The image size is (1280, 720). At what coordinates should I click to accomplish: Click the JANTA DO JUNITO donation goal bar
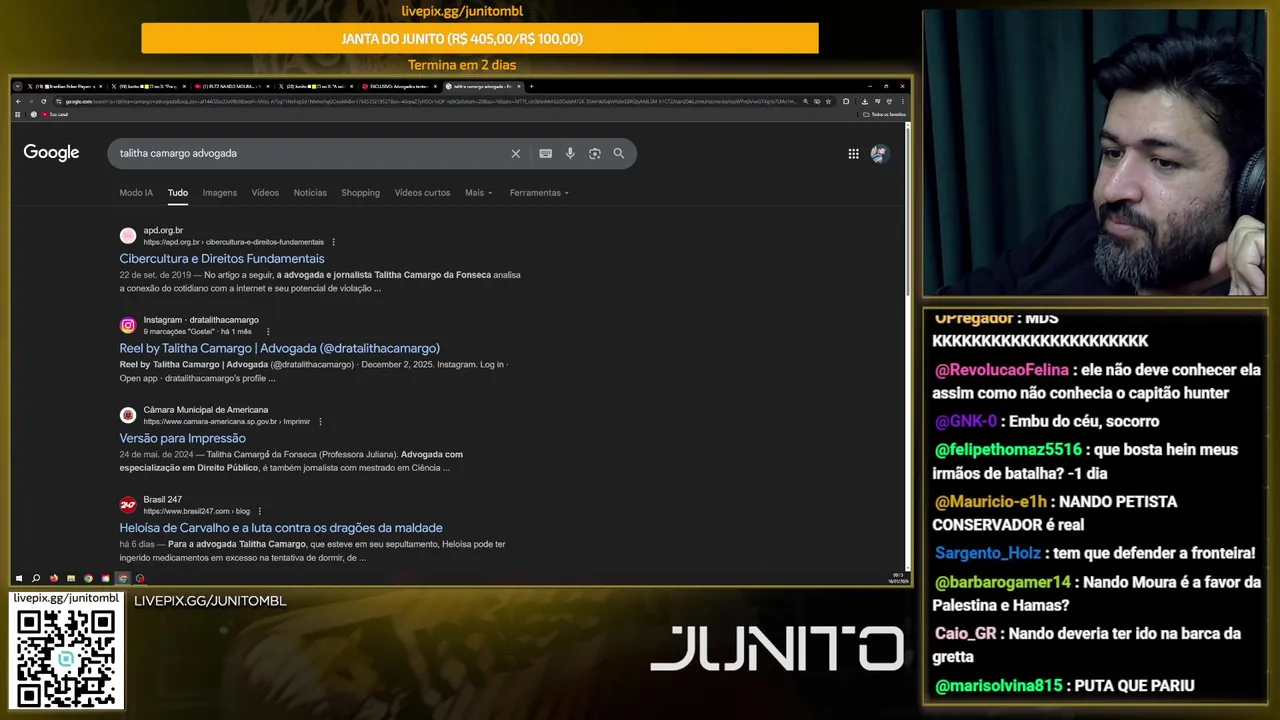[x=480, y=38]
